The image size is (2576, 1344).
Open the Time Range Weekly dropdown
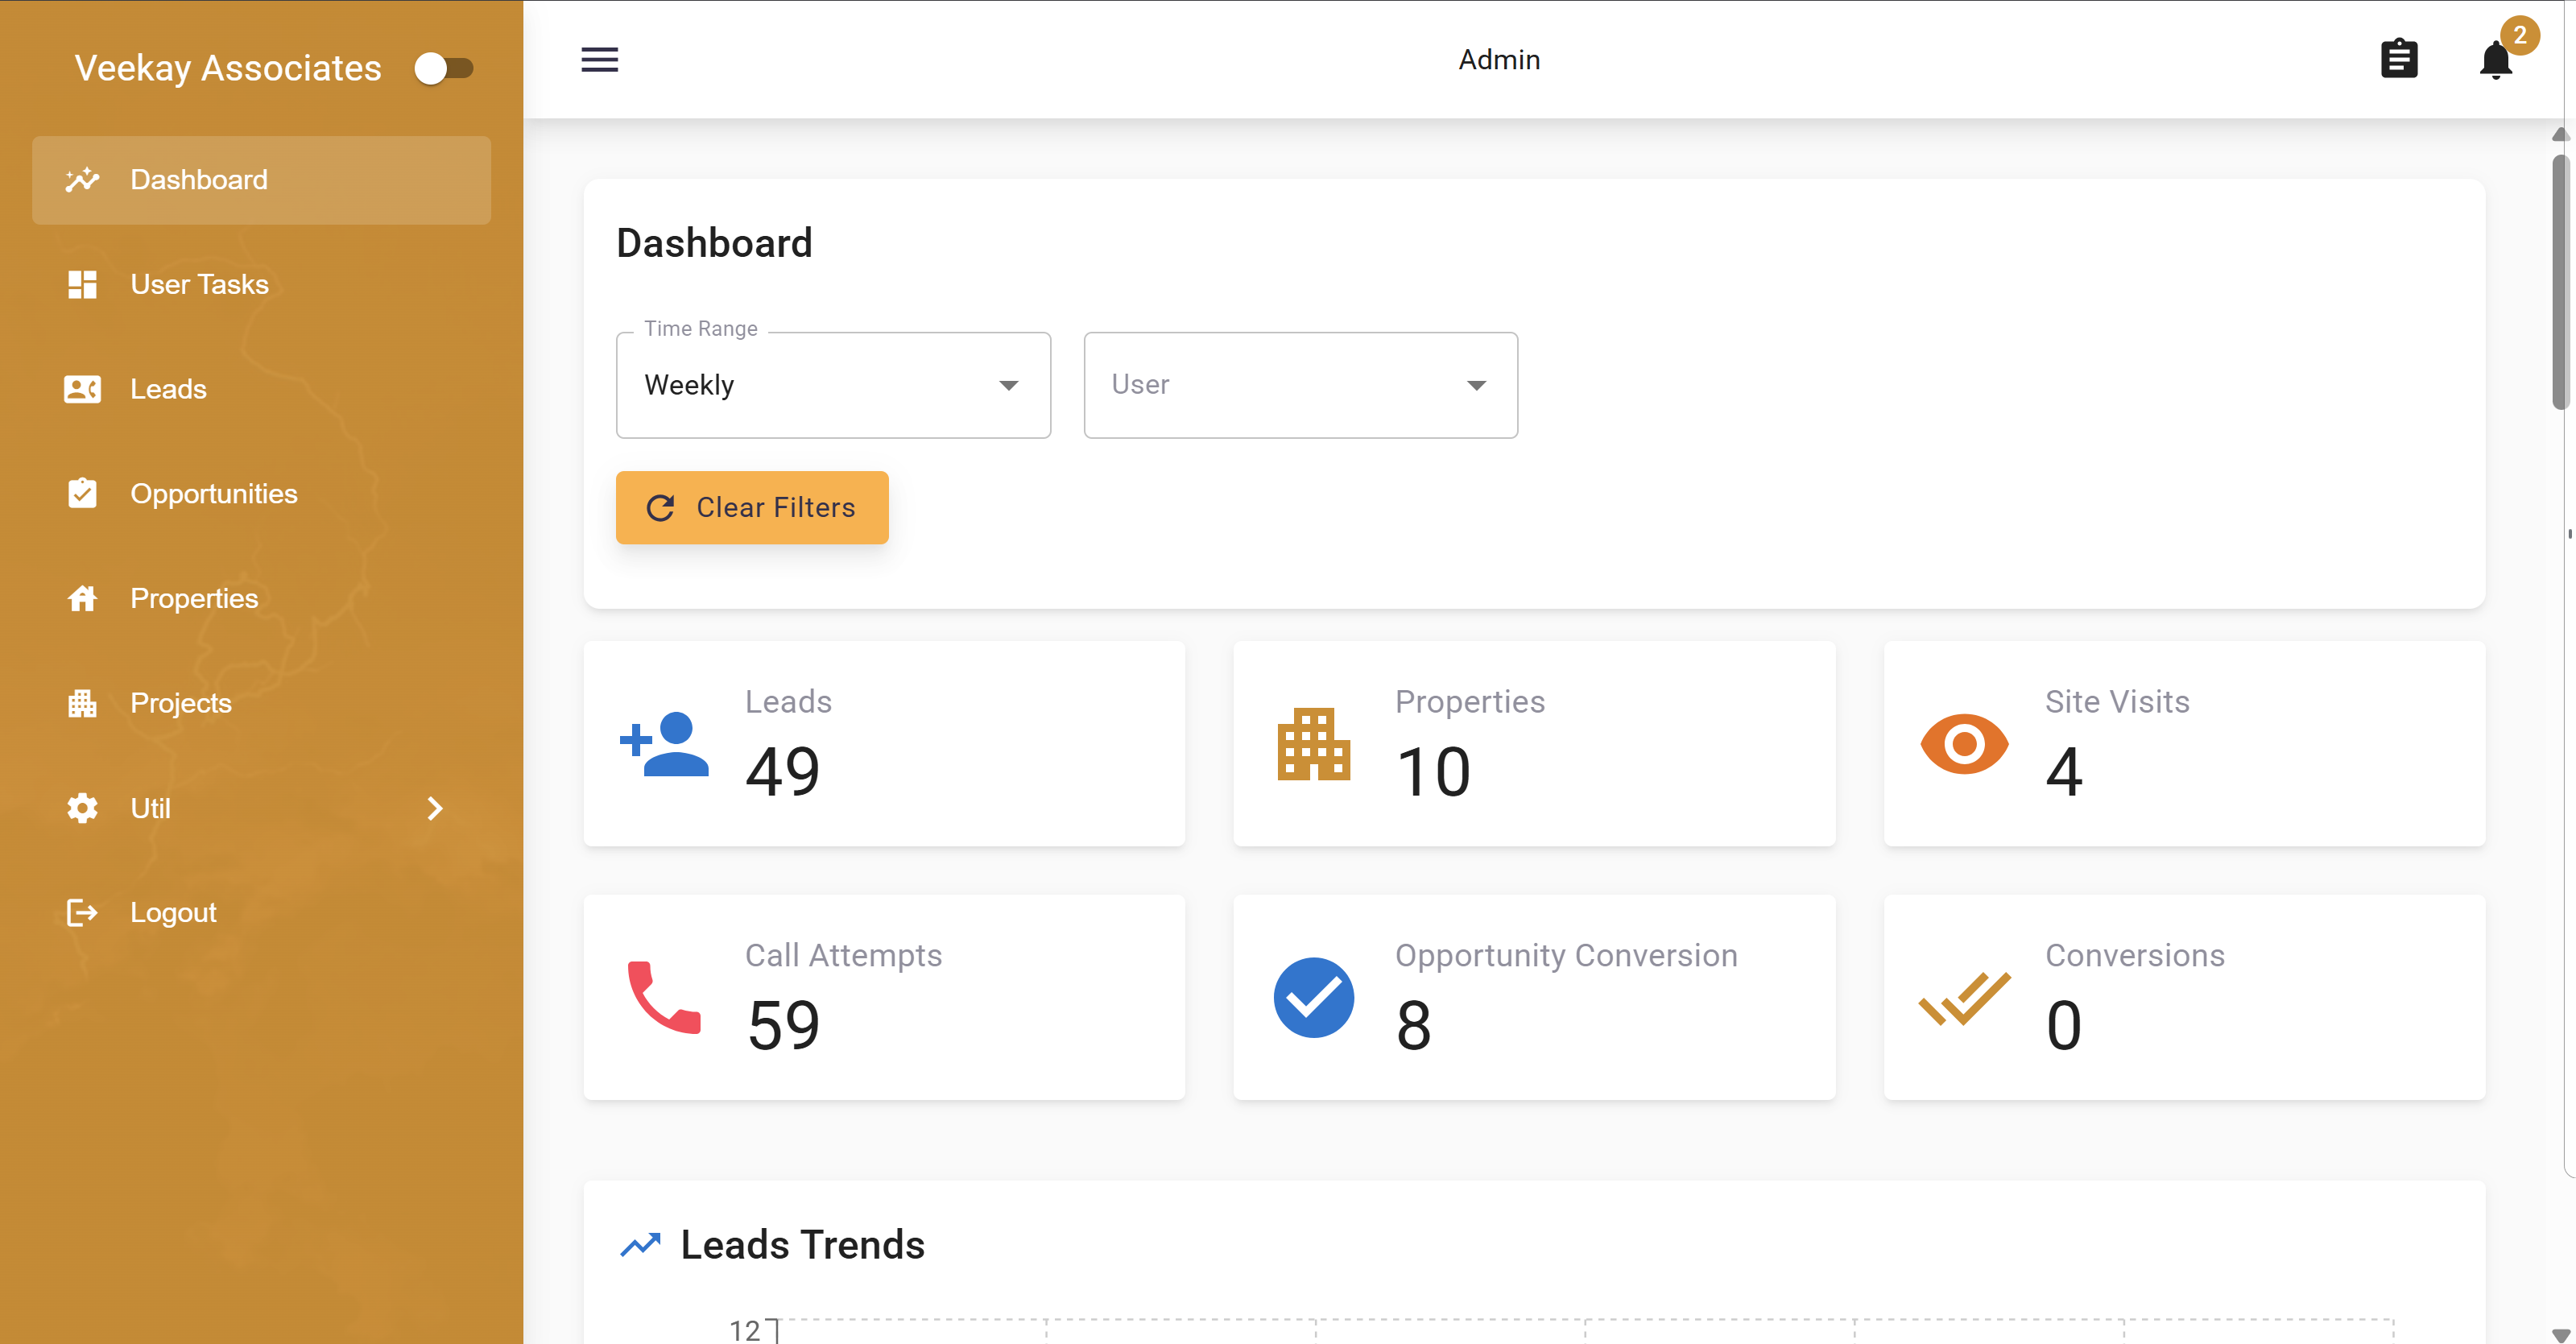click(833, 385)
